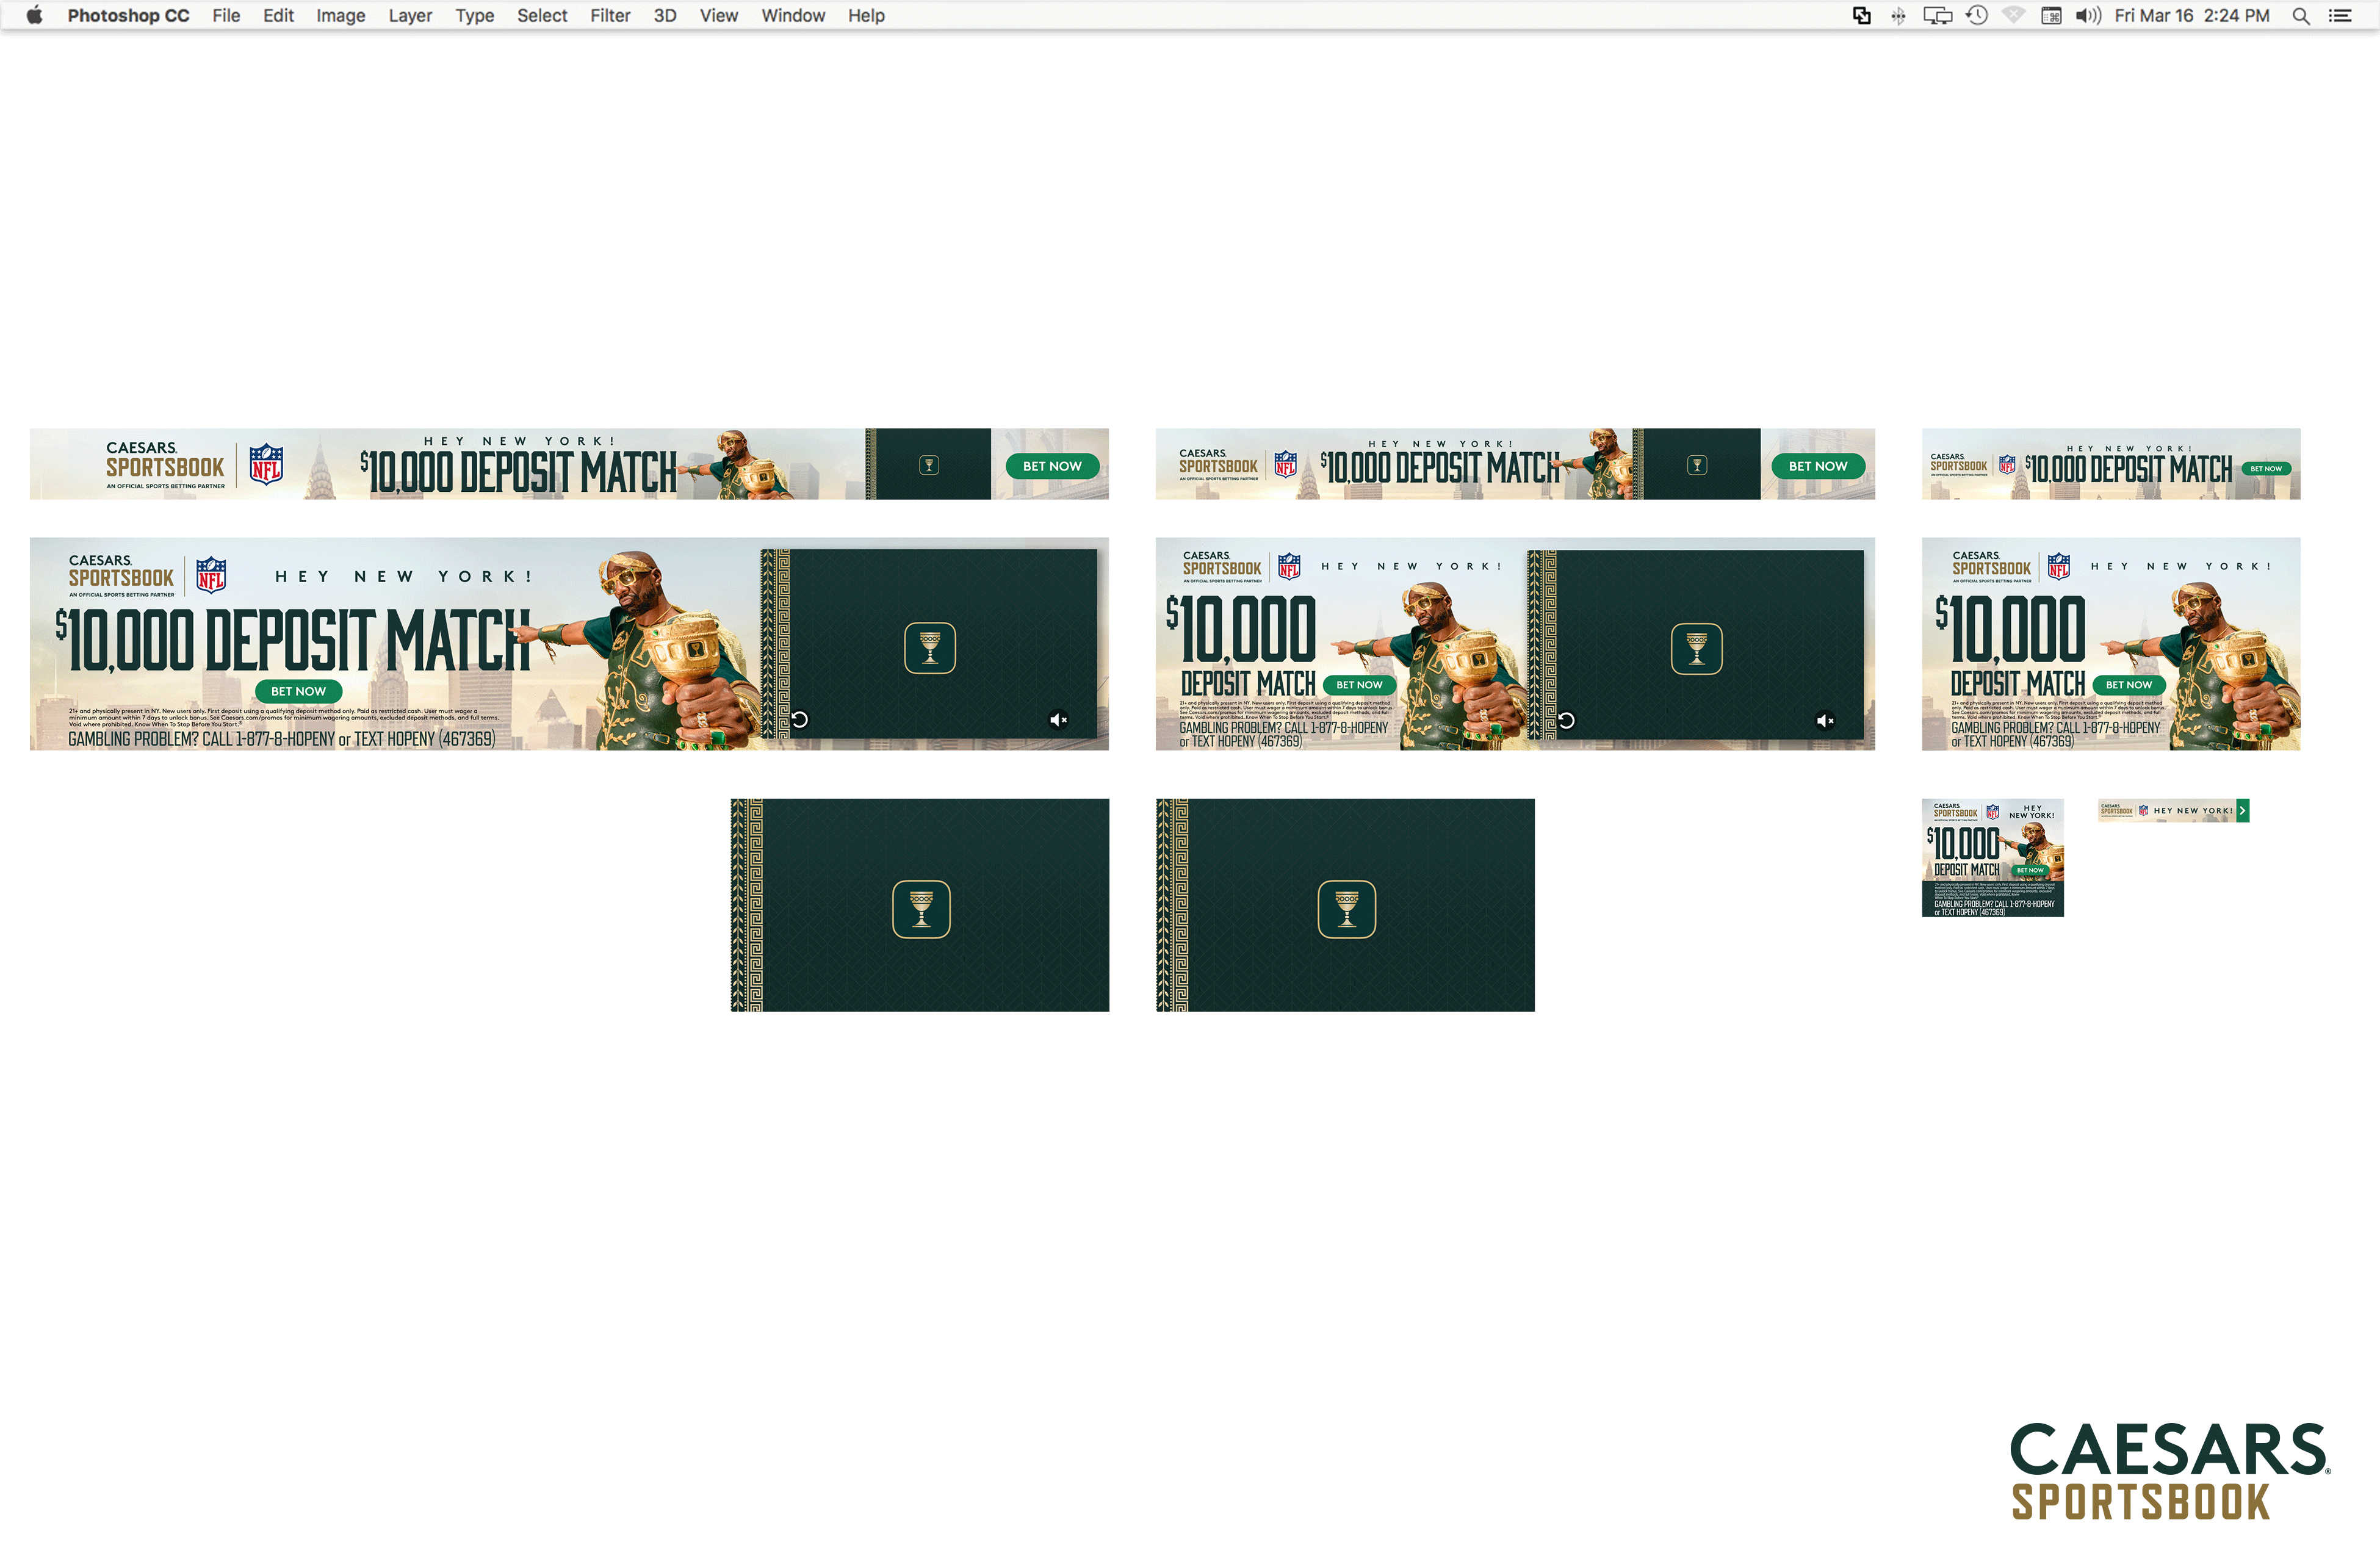Screen dimensions: 2380x1567
Task: Open the Window menu
Action: (793, 15)
